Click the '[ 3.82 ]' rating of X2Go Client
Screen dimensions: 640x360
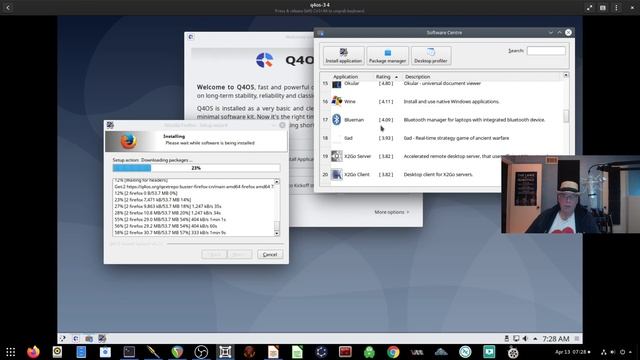386,174
